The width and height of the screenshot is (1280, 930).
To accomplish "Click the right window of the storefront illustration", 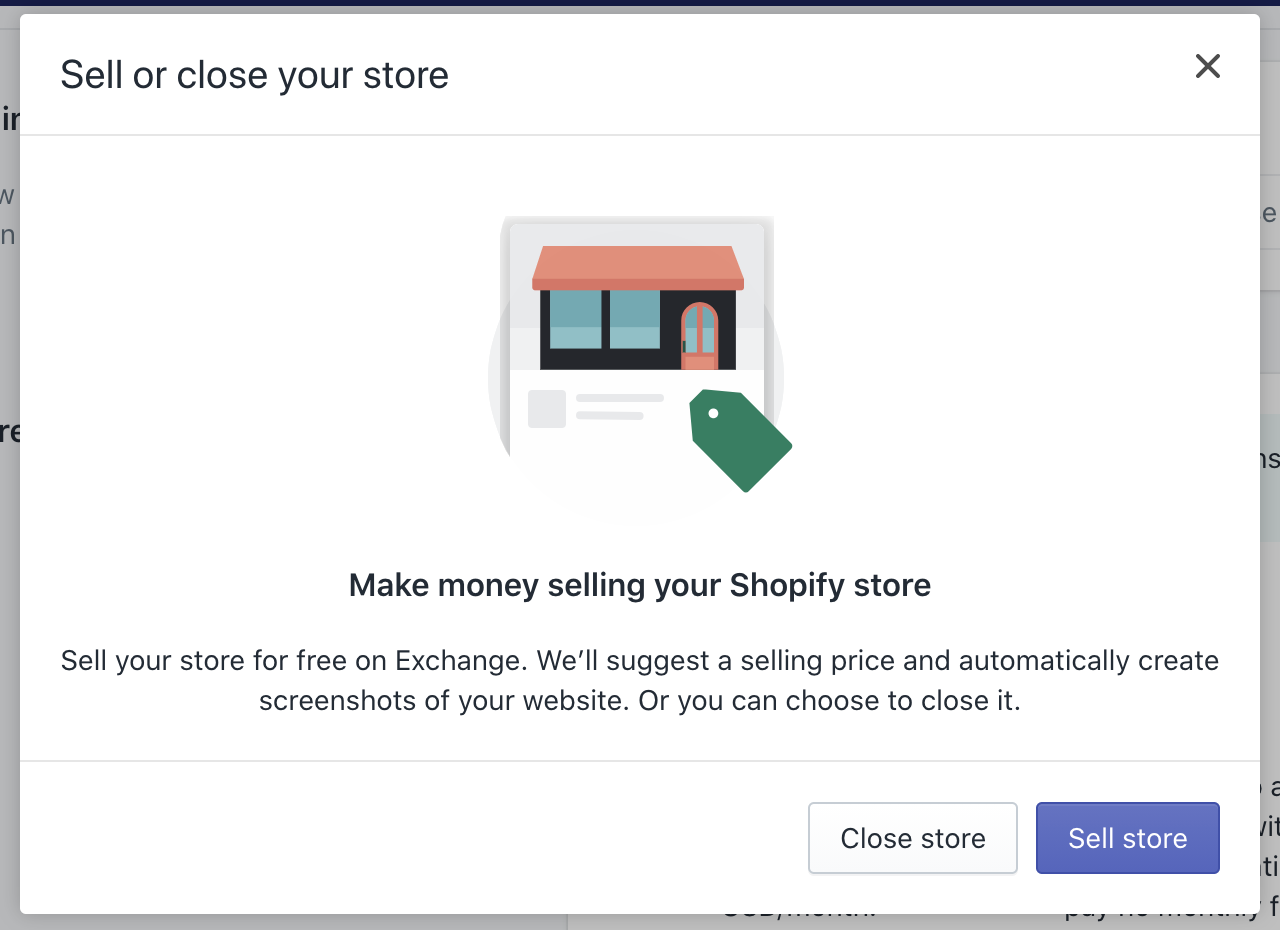I will coord(634,319).
